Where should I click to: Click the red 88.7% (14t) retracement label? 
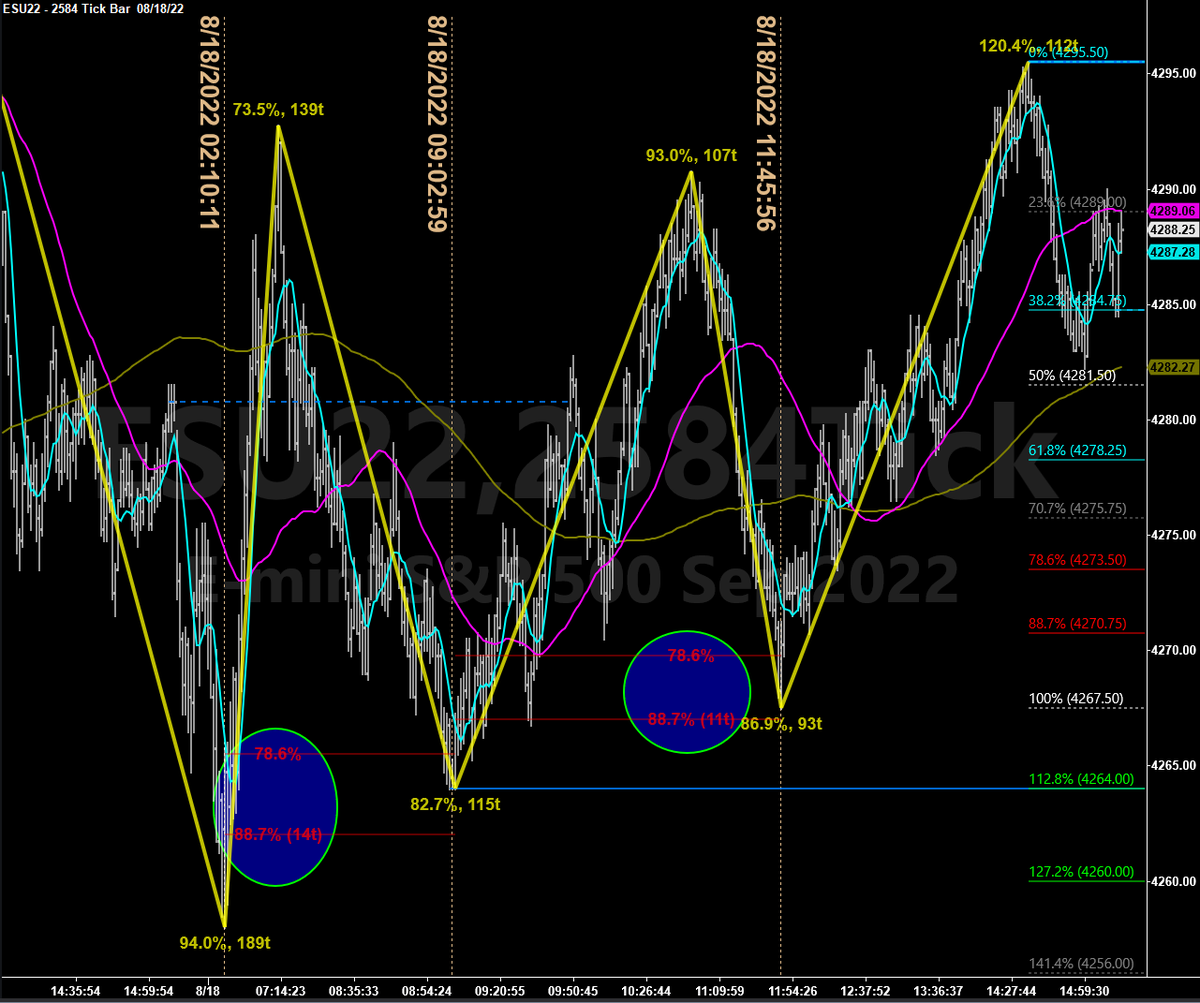coord(277,835)
